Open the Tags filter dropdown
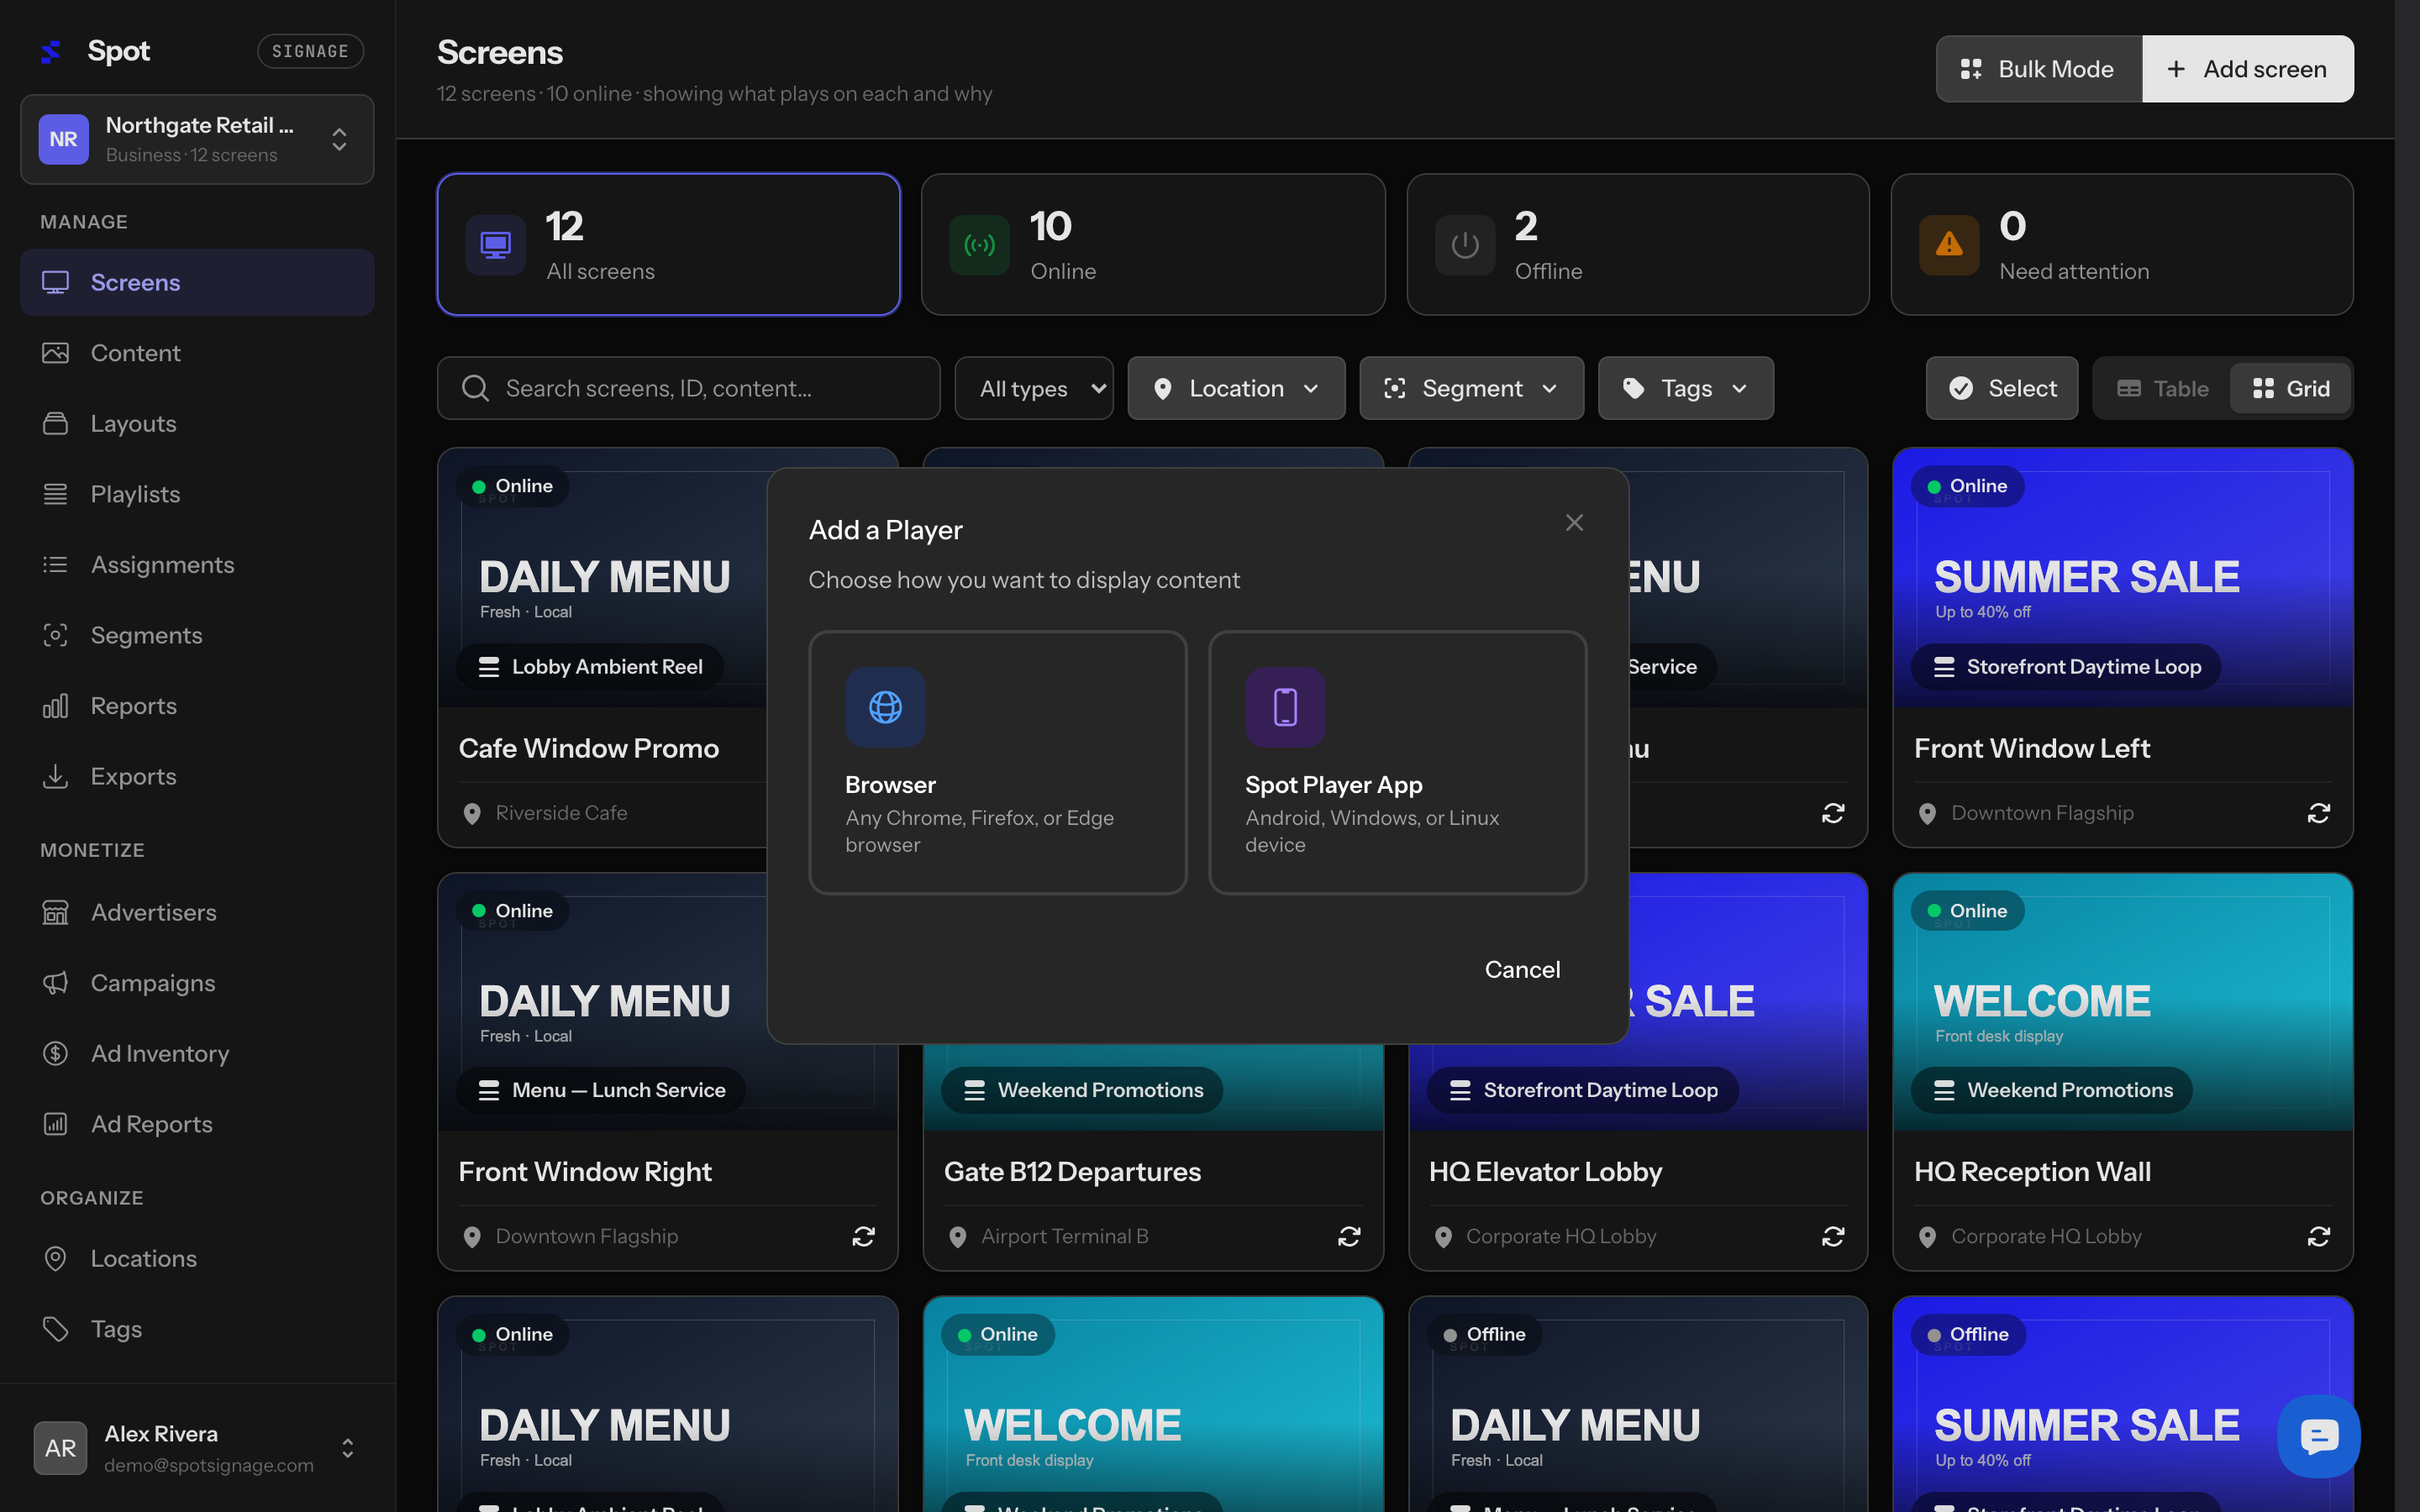2420x1512 pixels. click(1685, 388)
